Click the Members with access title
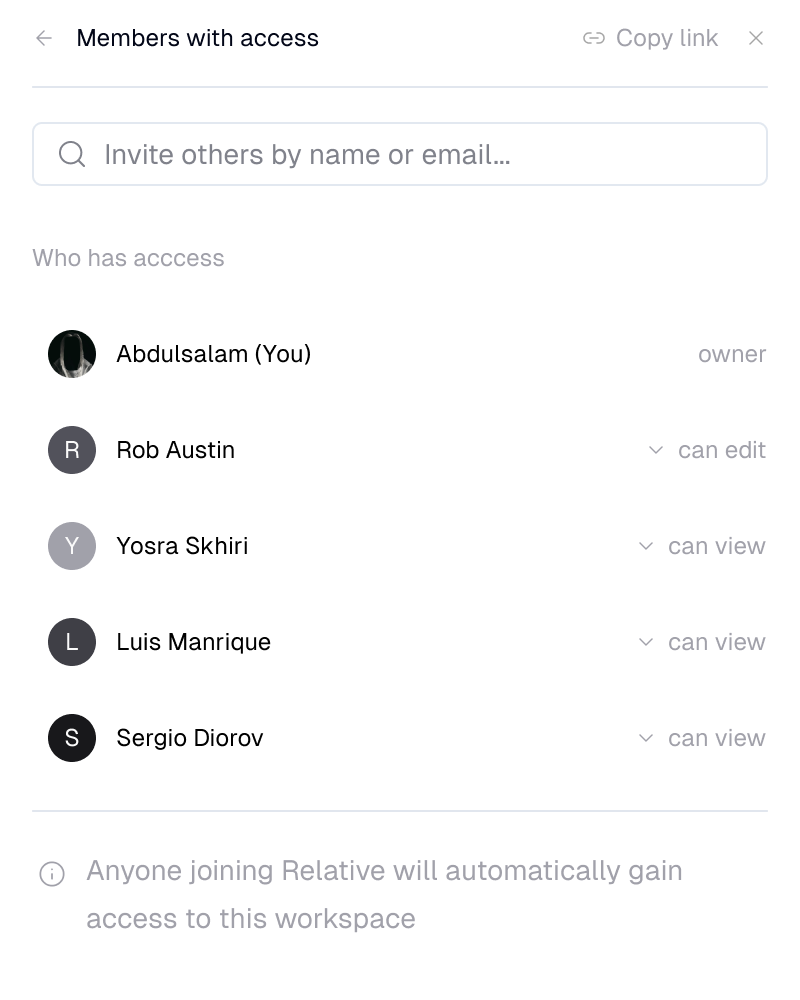Image resolution: width=800 pixels, height=1000 pixels. pyautogui.click(x=197, y=38)
